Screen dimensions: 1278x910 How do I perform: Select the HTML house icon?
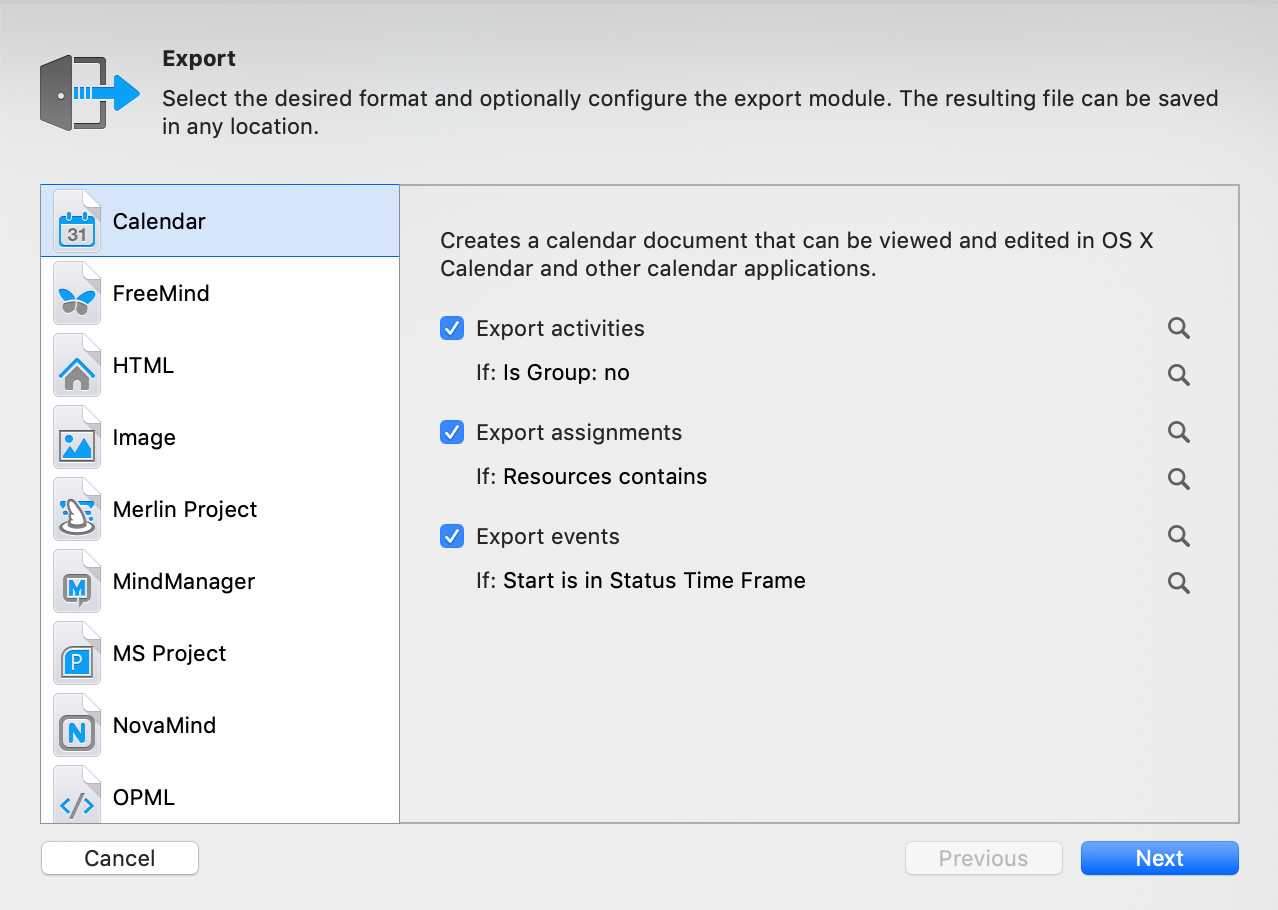77,365
